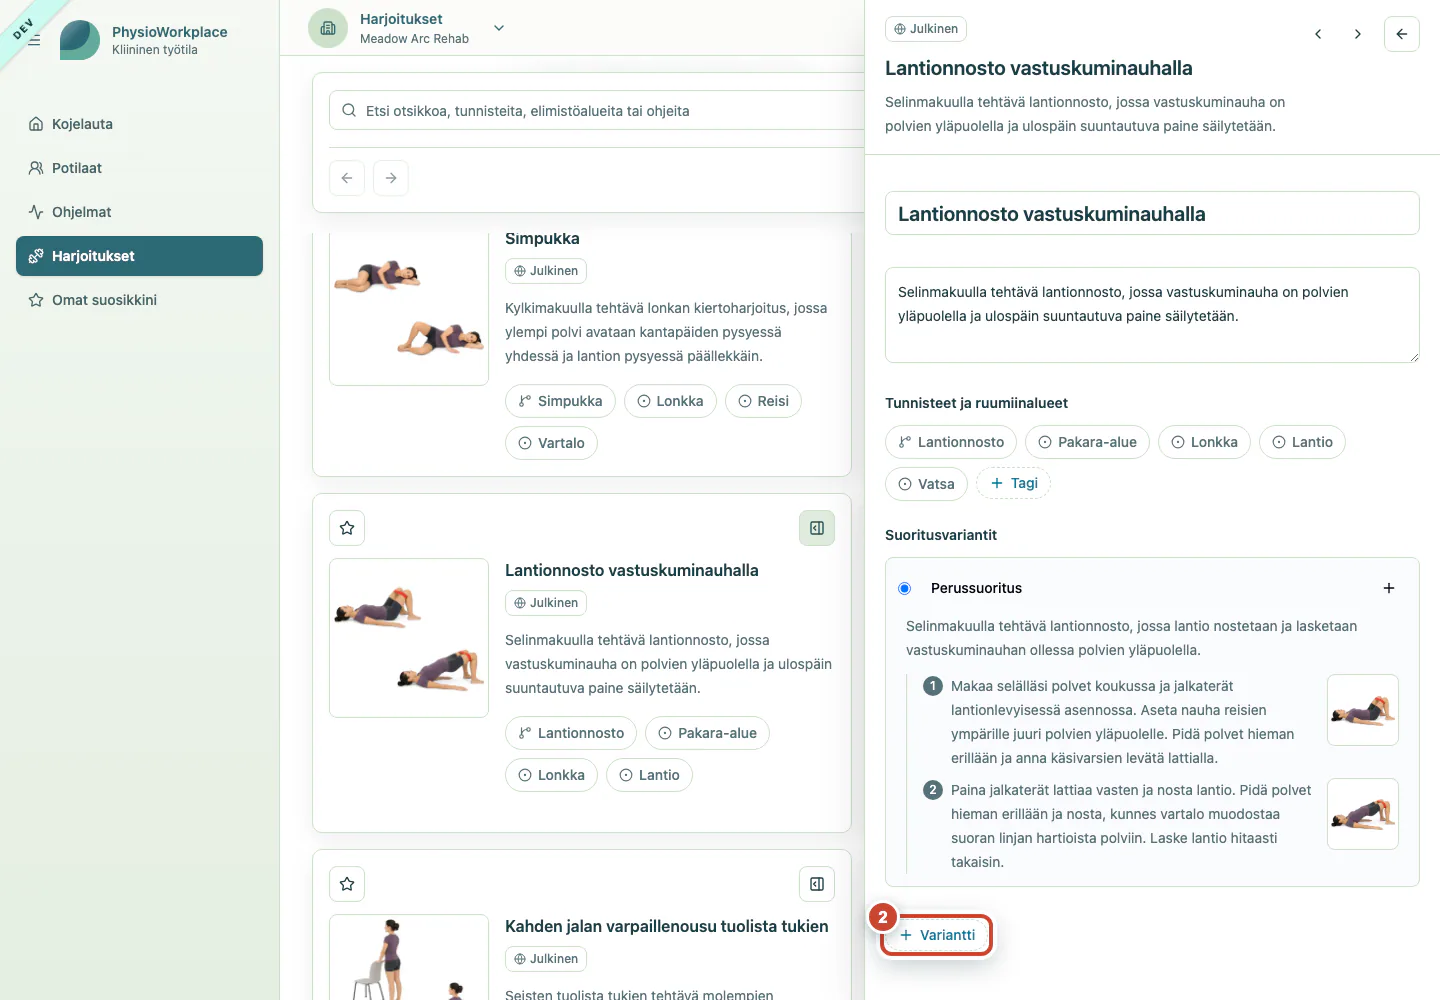The width and height of the screenshot is (1440, 1000).
Task: Favorite the Kahden jalan varpaillenousu card star
Action: click(x=347, y=884)
